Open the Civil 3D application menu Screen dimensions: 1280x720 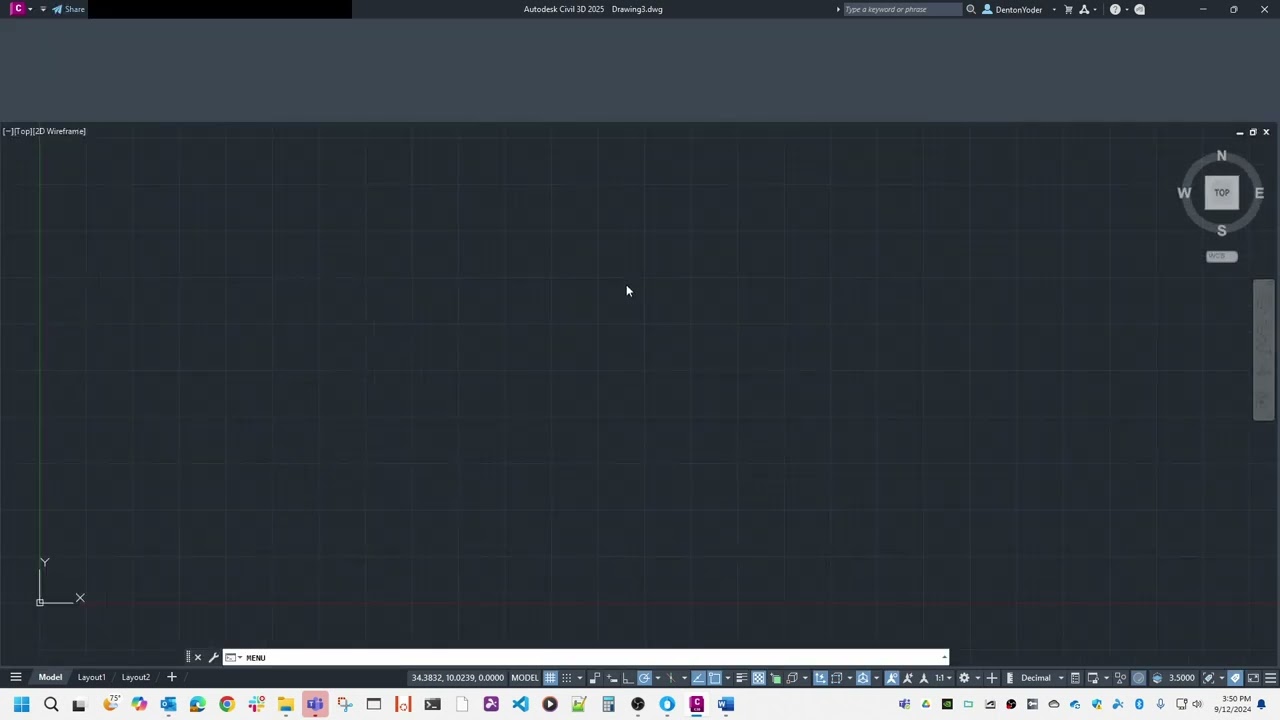tap(18, 9)
